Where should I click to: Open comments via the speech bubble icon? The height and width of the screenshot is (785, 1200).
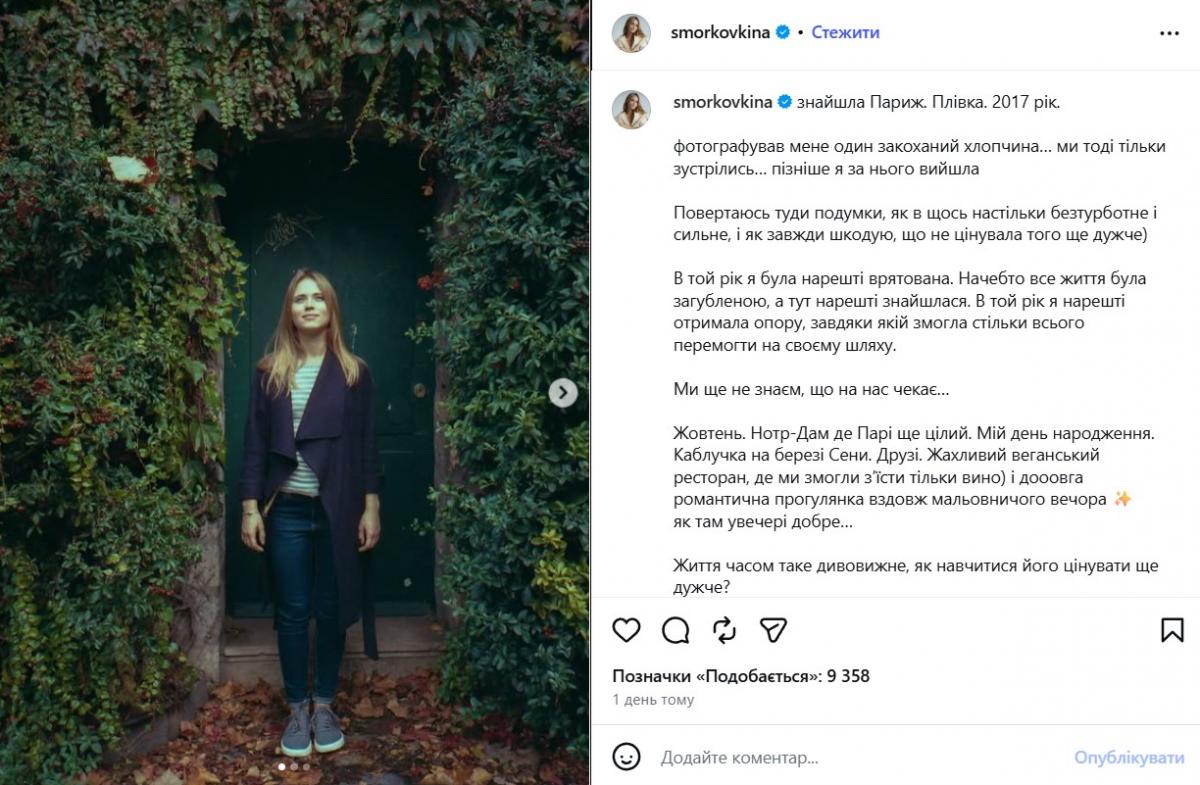coord(676,630)
